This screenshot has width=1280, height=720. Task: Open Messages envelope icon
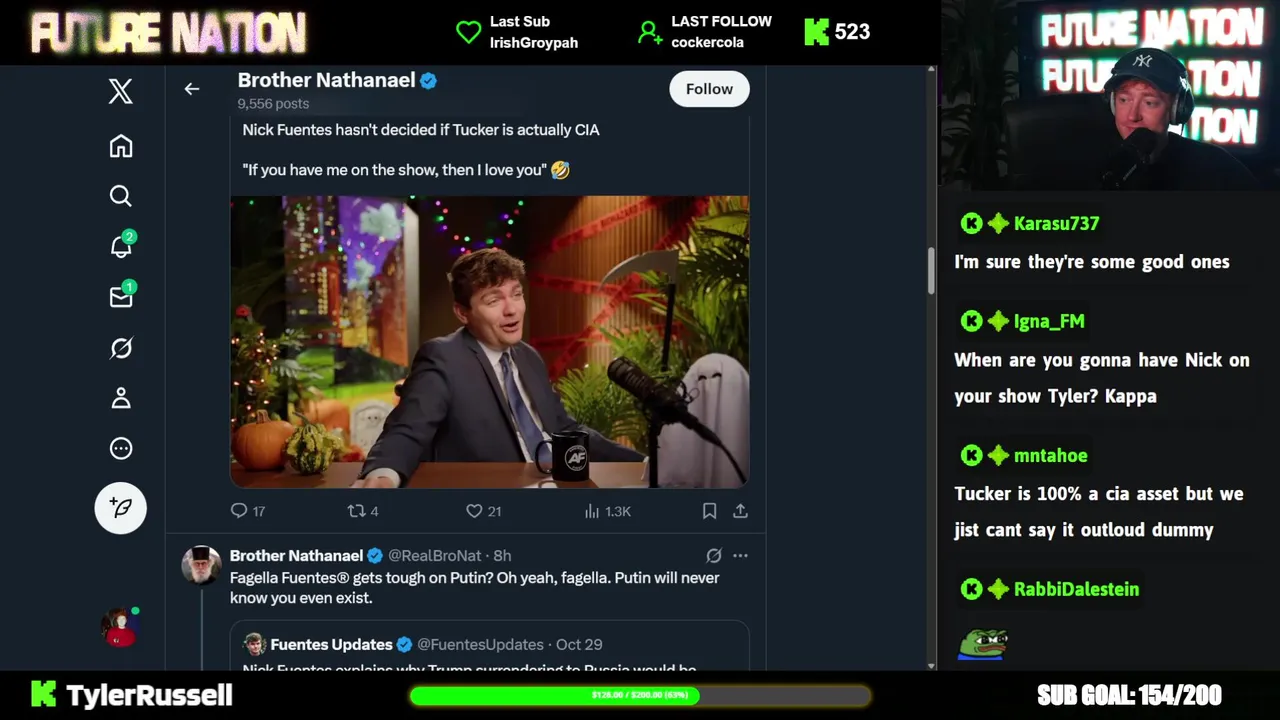pos(121,296)
